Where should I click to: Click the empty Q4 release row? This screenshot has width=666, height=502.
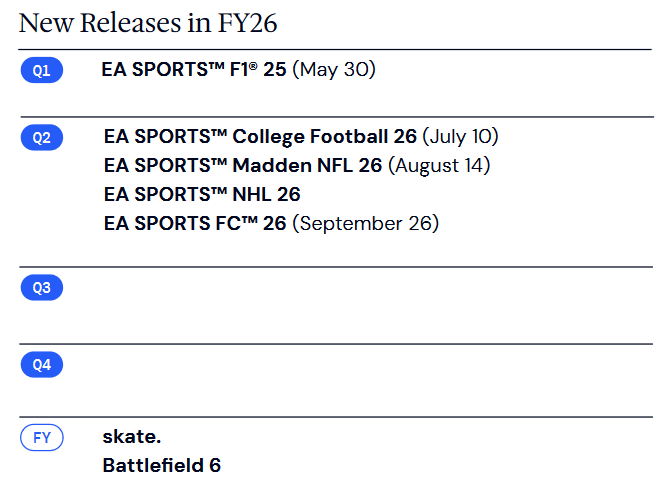[x=336, y=381]
